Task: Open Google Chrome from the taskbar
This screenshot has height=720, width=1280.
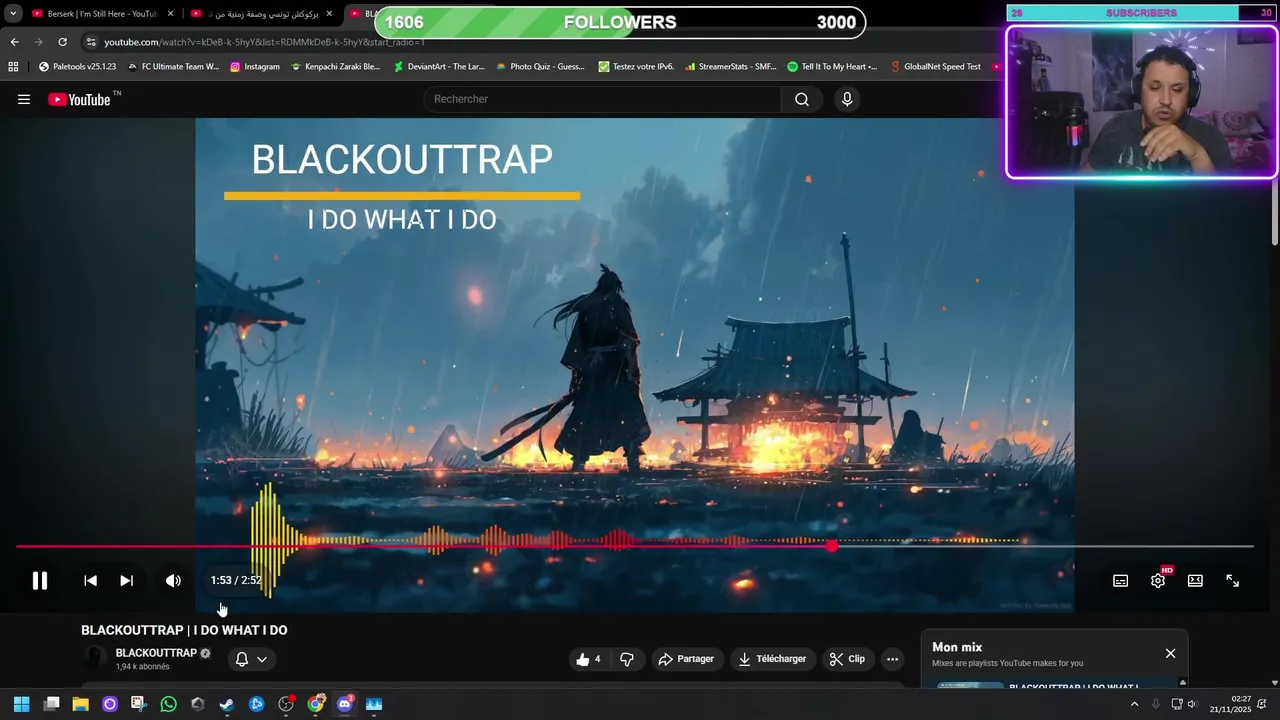Action: pos(315,704)
